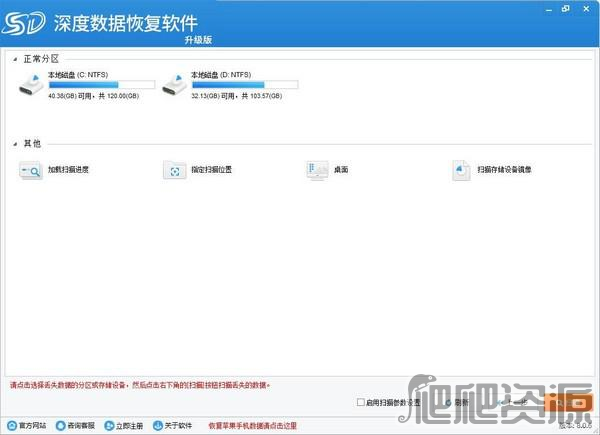Minimize the data recovery window
Viewport: 600px width, 435px height.
tap(549, 10)
